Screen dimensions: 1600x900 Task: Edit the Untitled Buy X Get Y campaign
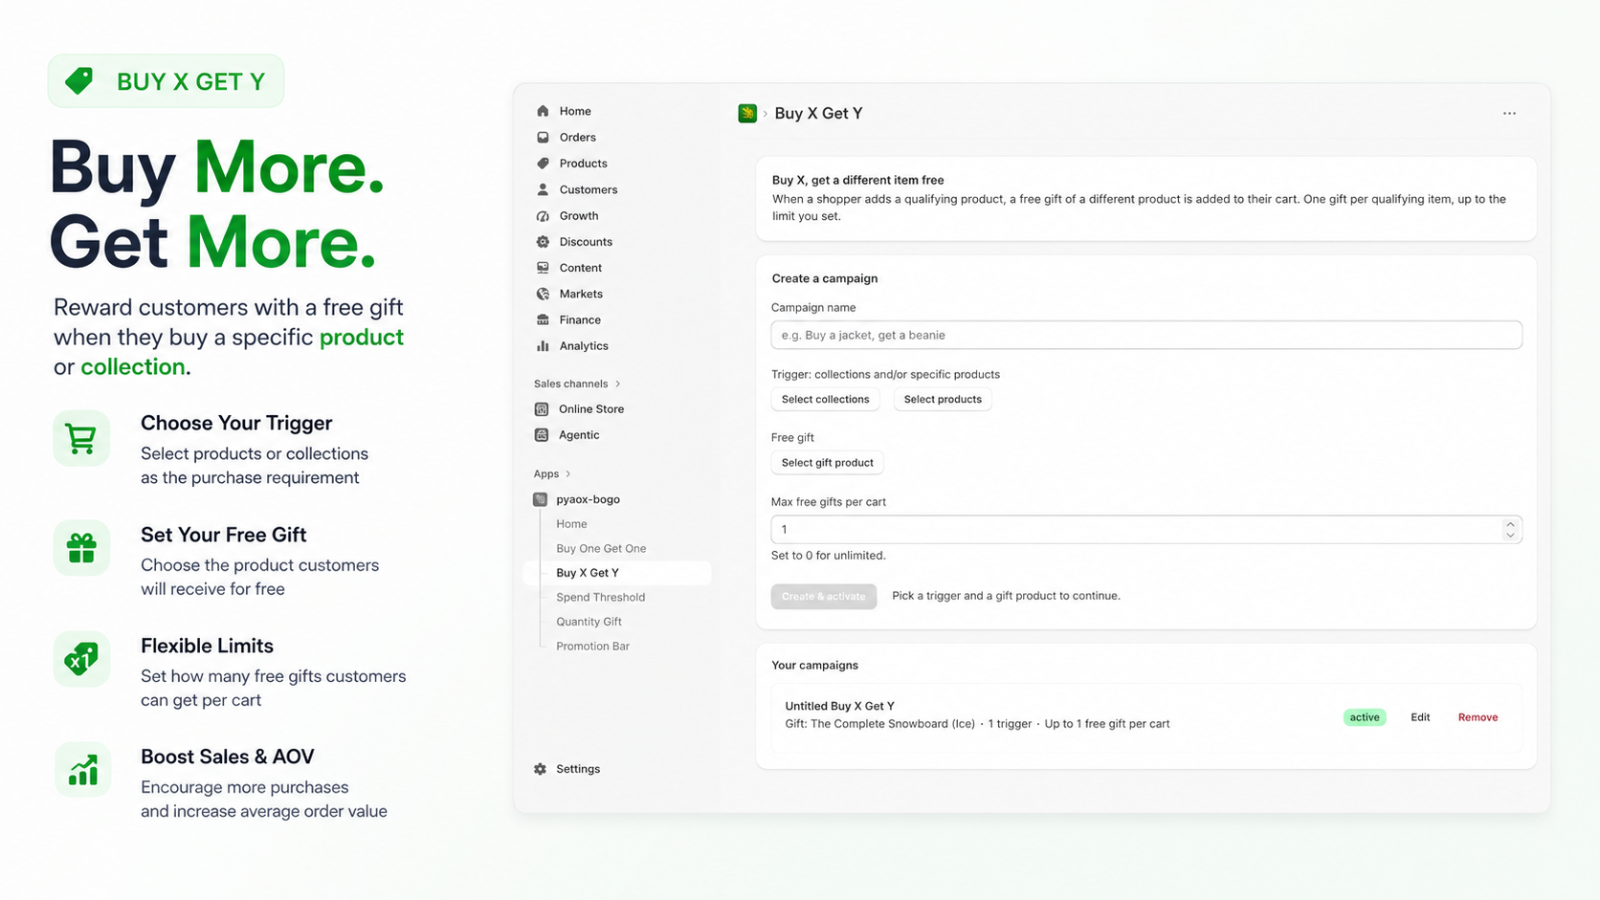point(1420,717)
